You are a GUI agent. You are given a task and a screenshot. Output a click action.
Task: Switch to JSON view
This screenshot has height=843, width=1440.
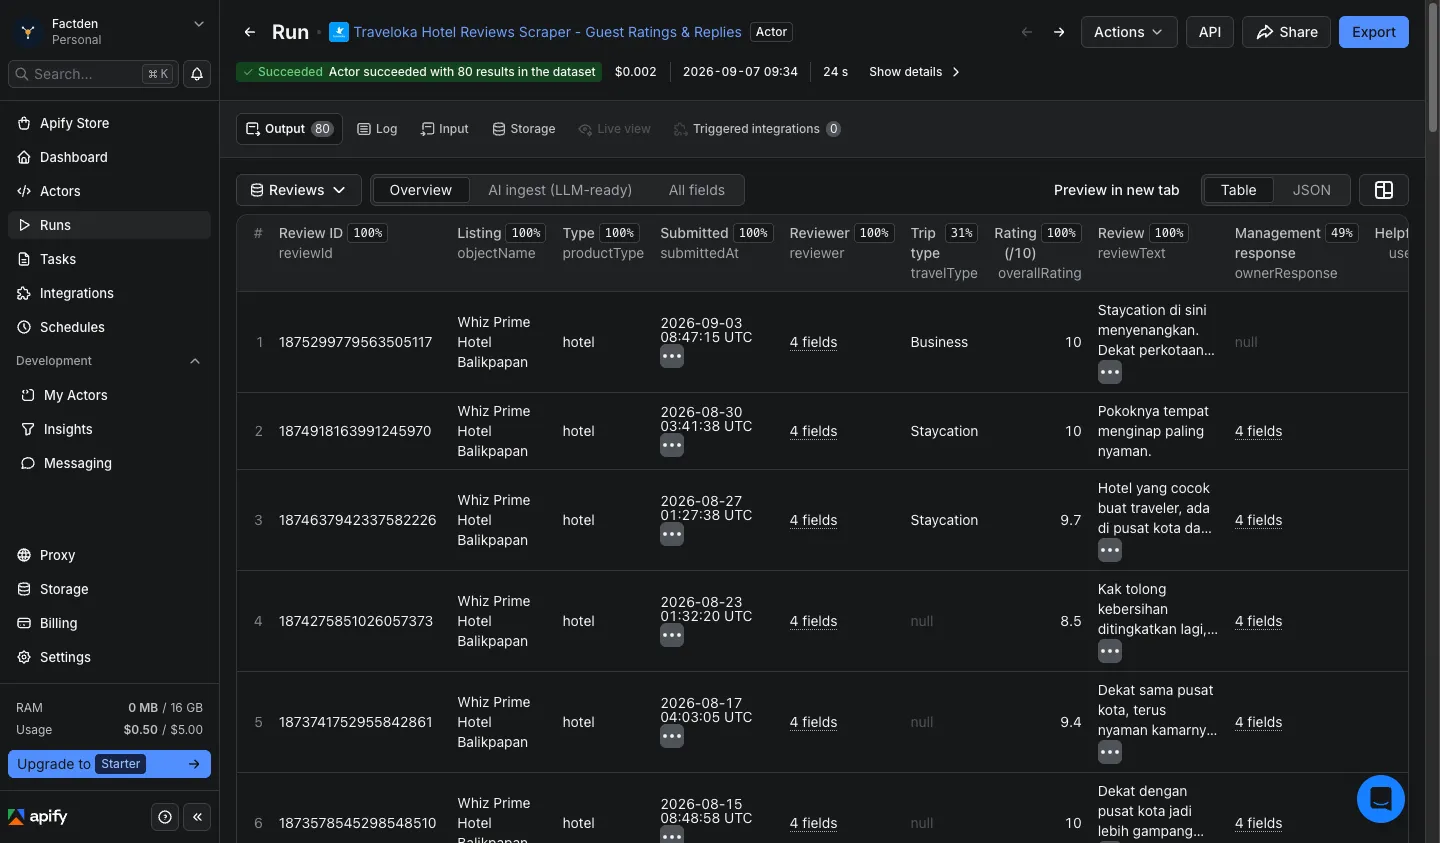[x=1311, y=190]
